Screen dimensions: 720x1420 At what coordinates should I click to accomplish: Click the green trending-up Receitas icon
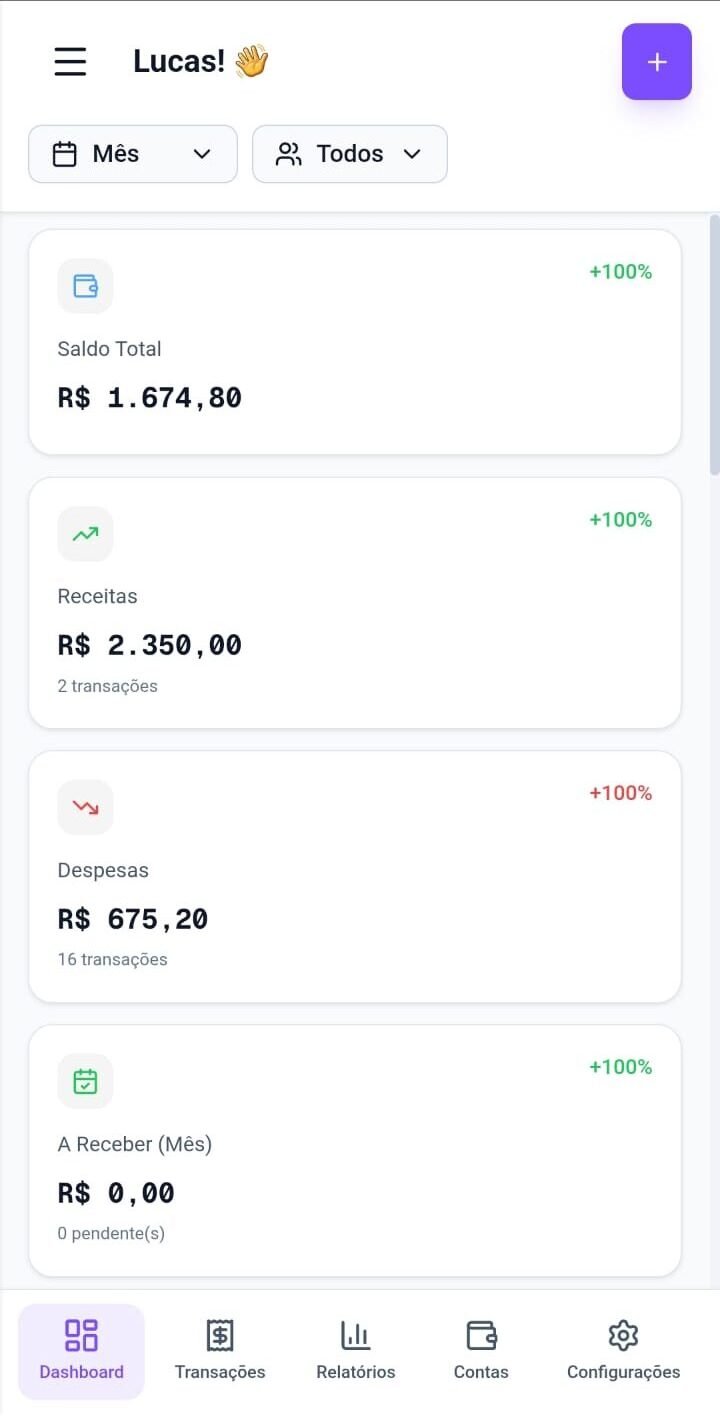[x=85, y=534]
